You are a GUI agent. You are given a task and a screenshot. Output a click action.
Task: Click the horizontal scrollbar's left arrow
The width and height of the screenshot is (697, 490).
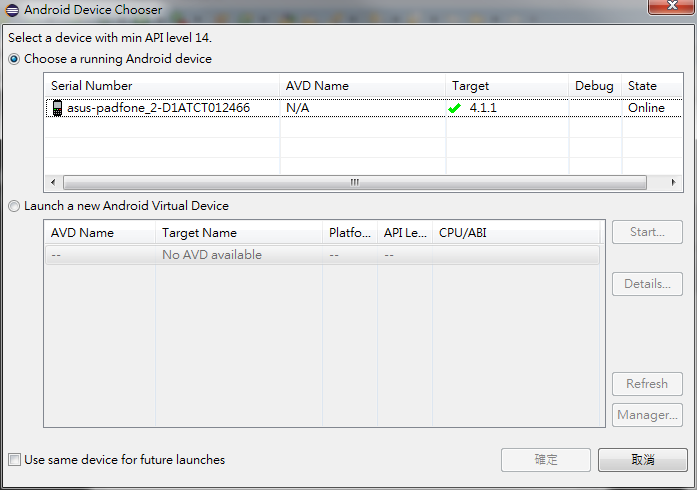[x=53, y=182]
